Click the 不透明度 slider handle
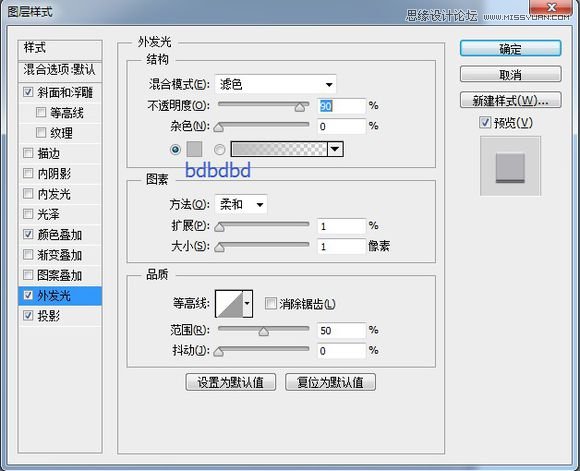 pyautogui.click(x=300, y=107)
